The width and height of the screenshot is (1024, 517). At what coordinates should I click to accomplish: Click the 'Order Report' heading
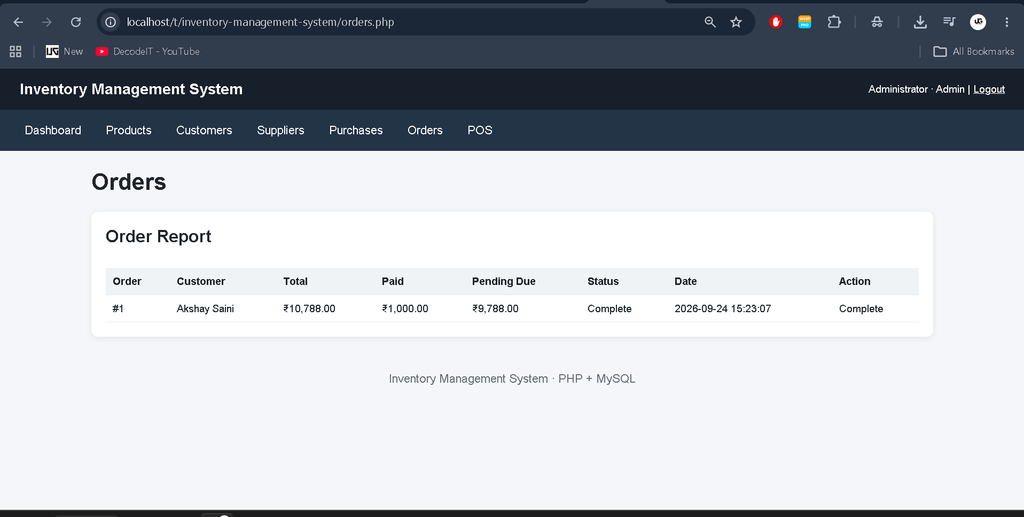159,236
